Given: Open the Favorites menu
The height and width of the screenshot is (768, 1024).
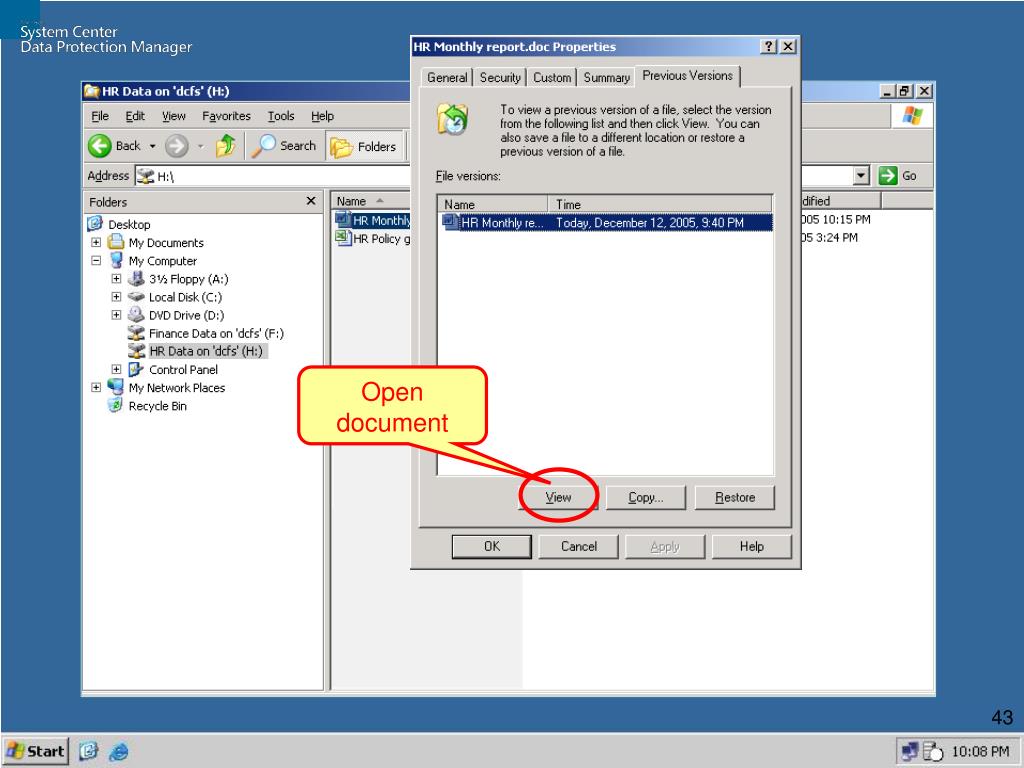Looking at the screenshot, I should (226, 116).
